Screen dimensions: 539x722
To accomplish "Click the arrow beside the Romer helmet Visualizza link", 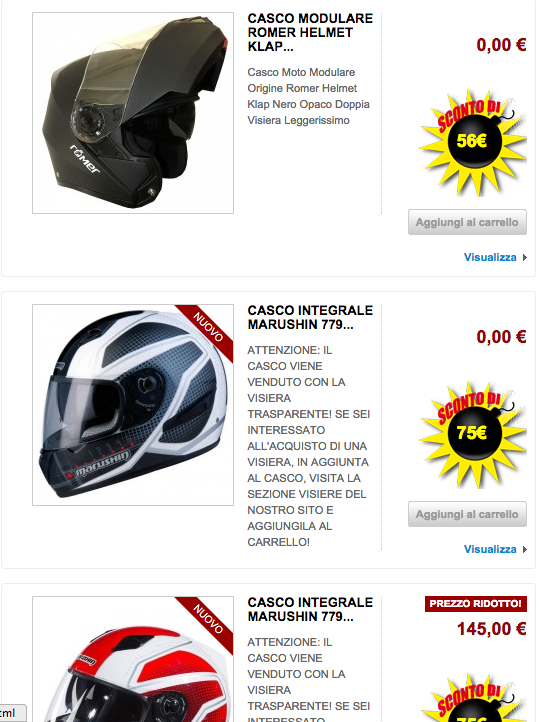I will coord(525,258).
